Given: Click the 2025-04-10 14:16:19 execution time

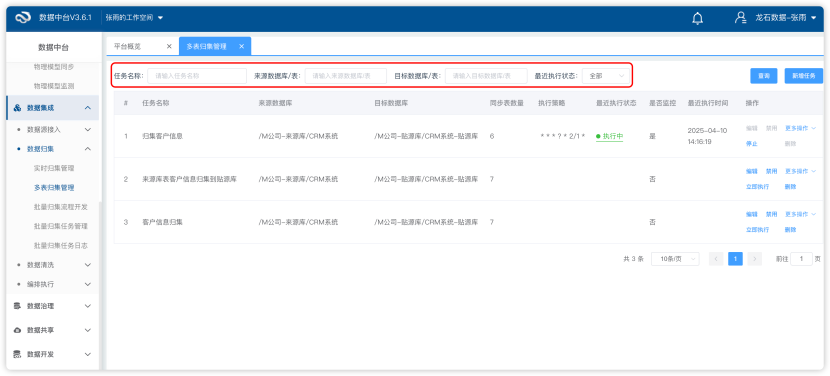Looking at the screenshot, I should click(x=707, y=136).
